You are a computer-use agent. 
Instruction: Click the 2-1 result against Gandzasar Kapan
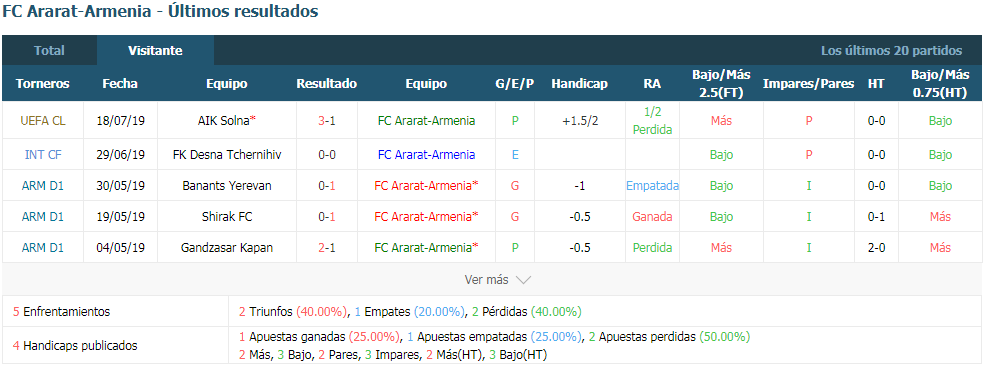pos(327,247)
